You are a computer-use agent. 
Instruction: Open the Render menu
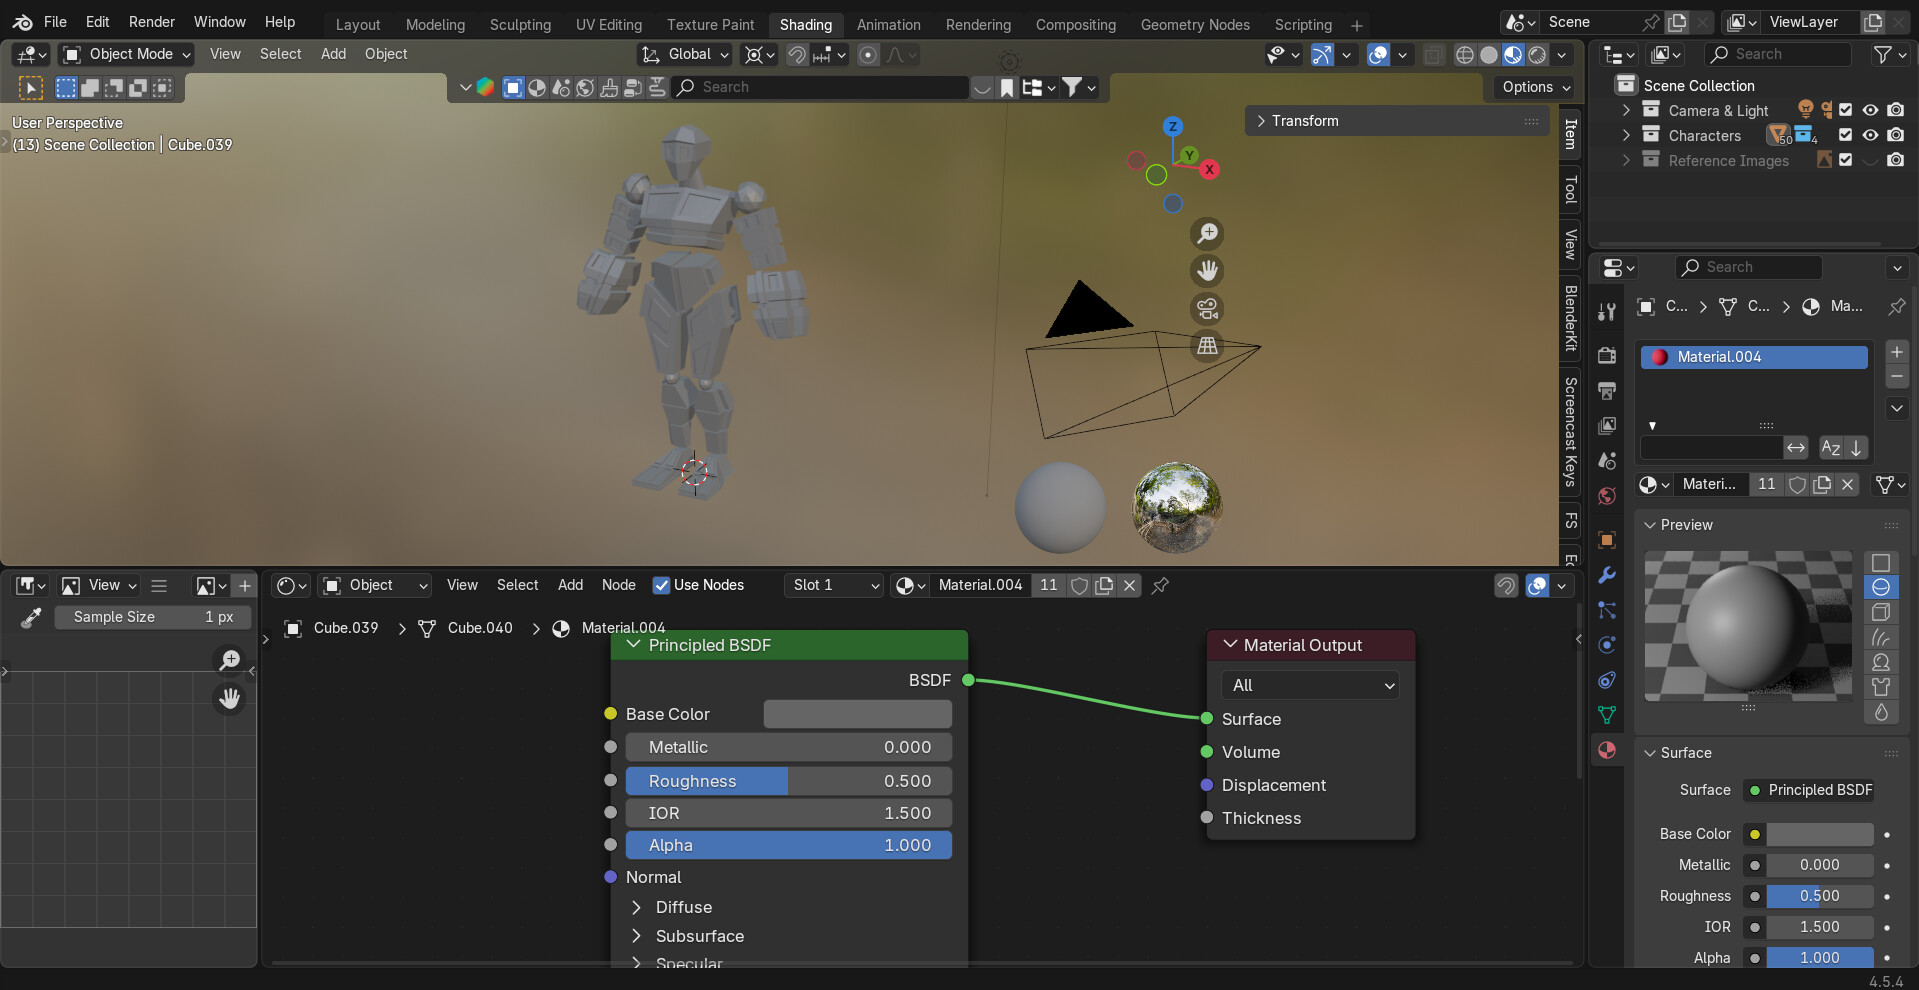152,22
